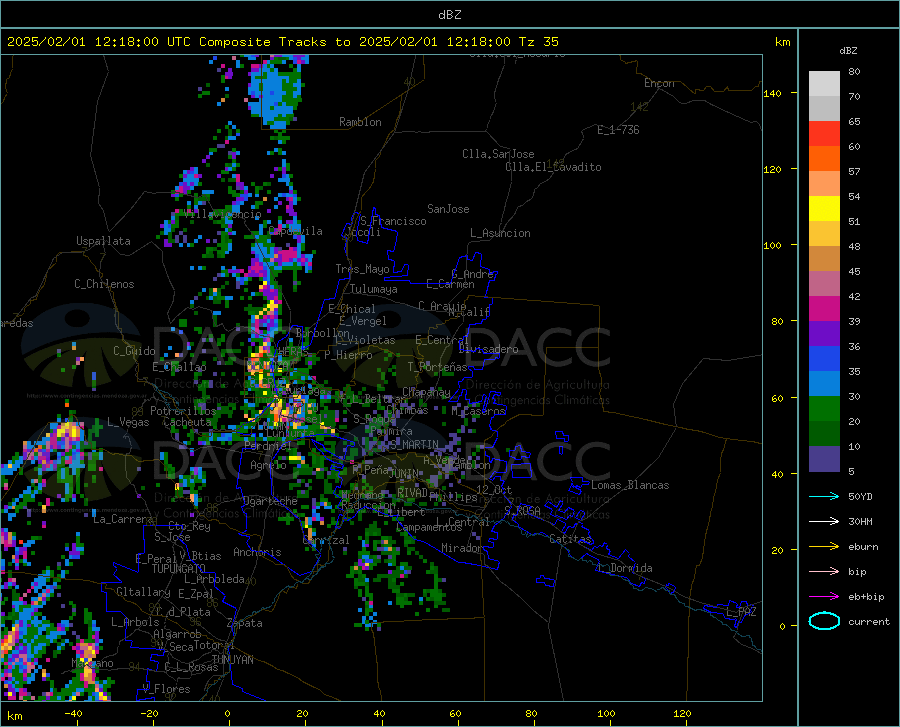
Task: Pick the light gray 70-80 dBZ swatch
Action: pyautogui.click(x=824, y=84)
